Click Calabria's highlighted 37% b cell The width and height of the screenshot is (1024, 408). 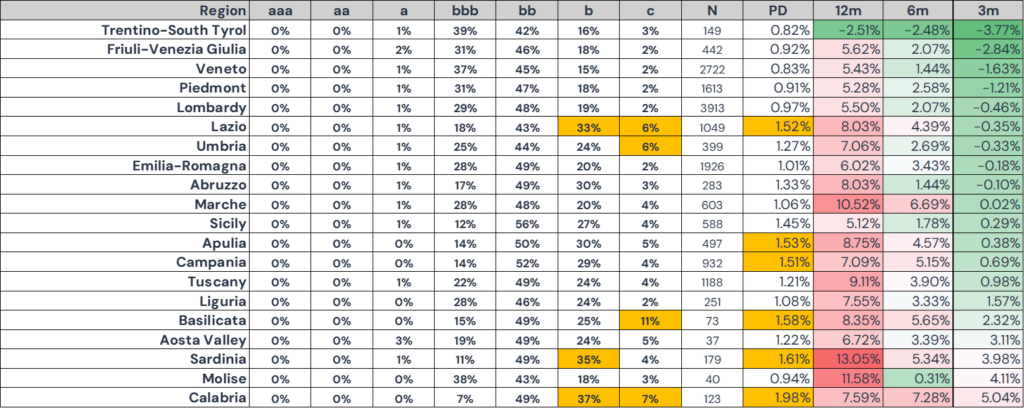[x=588, y=398]
